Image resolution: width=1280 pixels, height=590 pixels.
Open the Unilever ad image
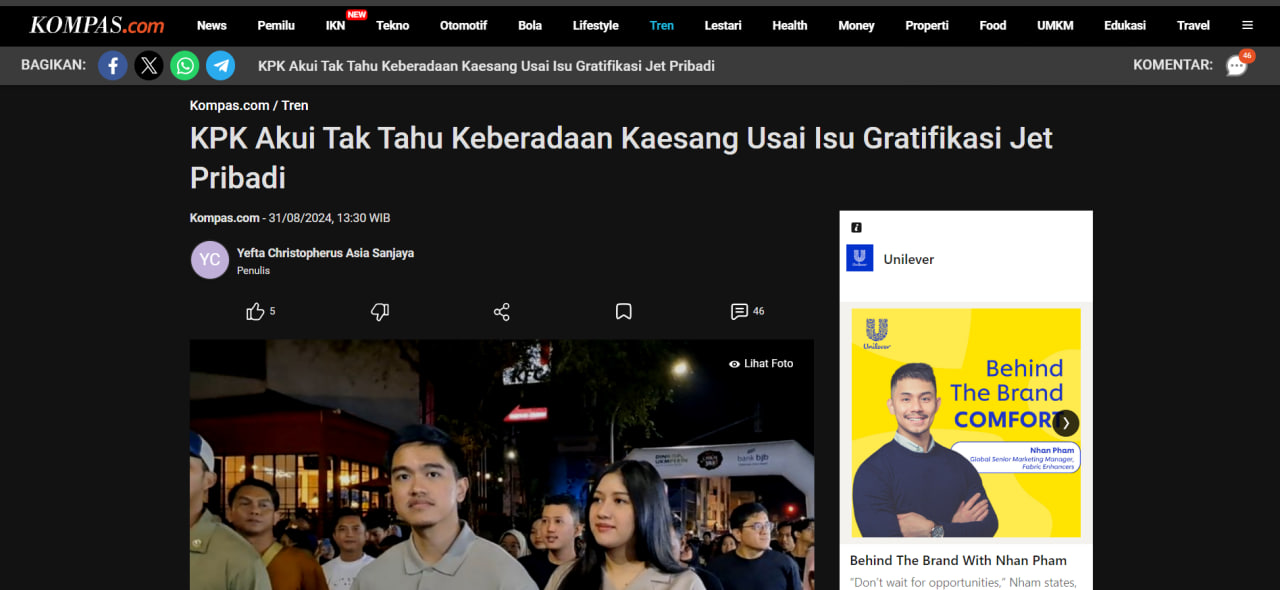965,422
